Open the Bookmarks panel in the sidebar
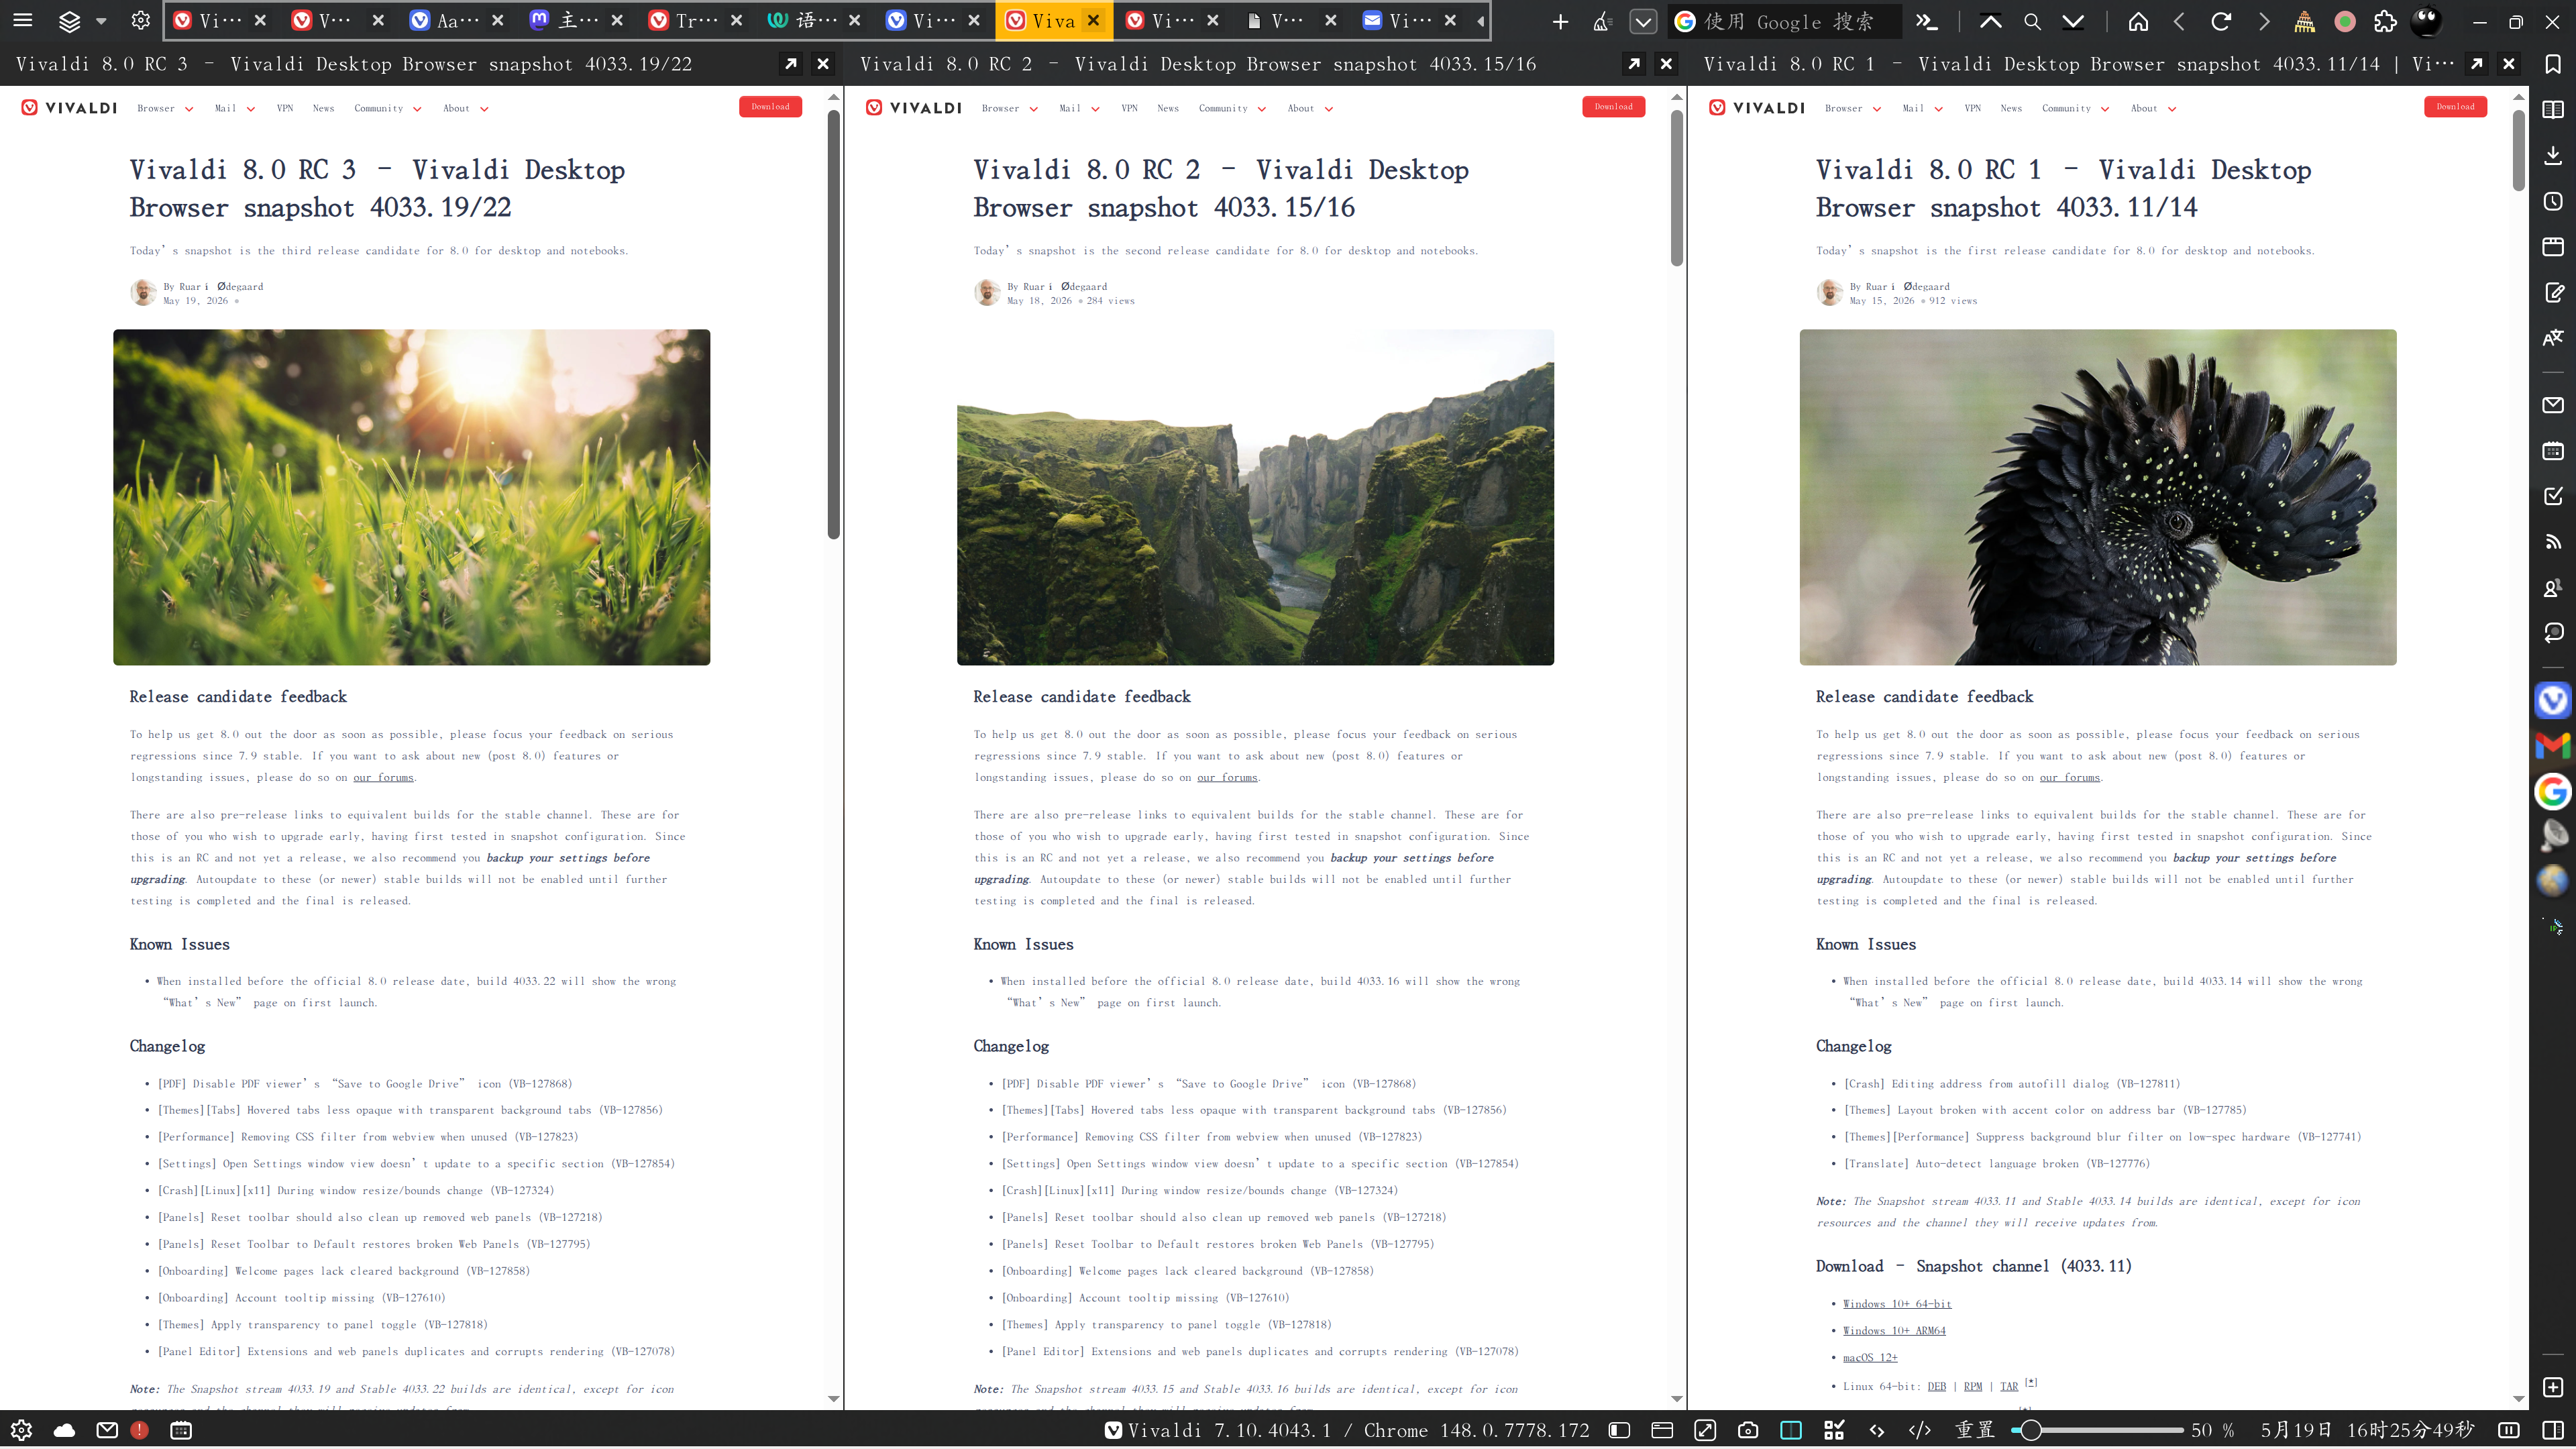Screen dimensions: 2576x1449 coord(2553,64)
